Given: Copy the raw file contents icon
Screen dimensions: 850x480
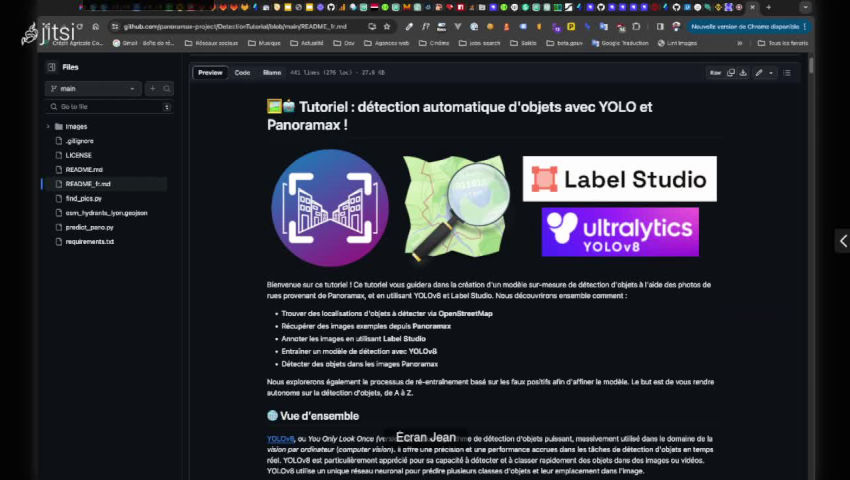Looking at the screenshot, I should 731,73.
